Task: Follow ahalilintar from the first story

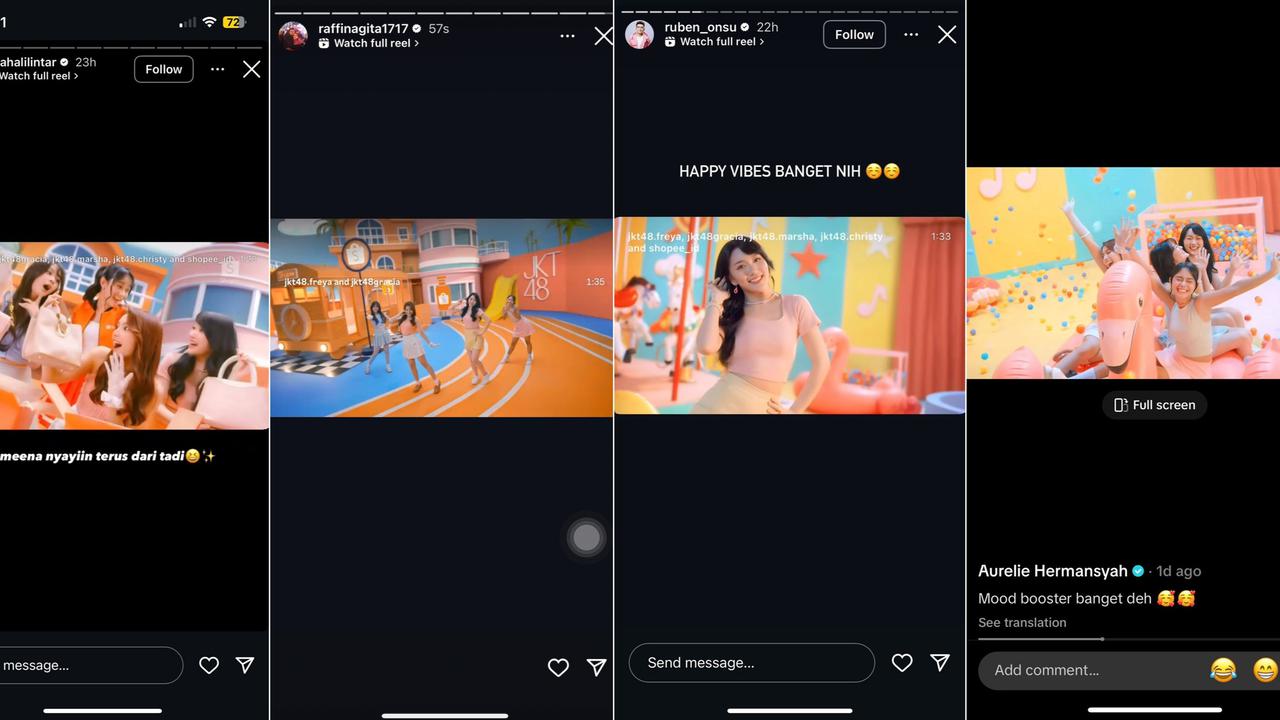Action: tap(163, 69)
